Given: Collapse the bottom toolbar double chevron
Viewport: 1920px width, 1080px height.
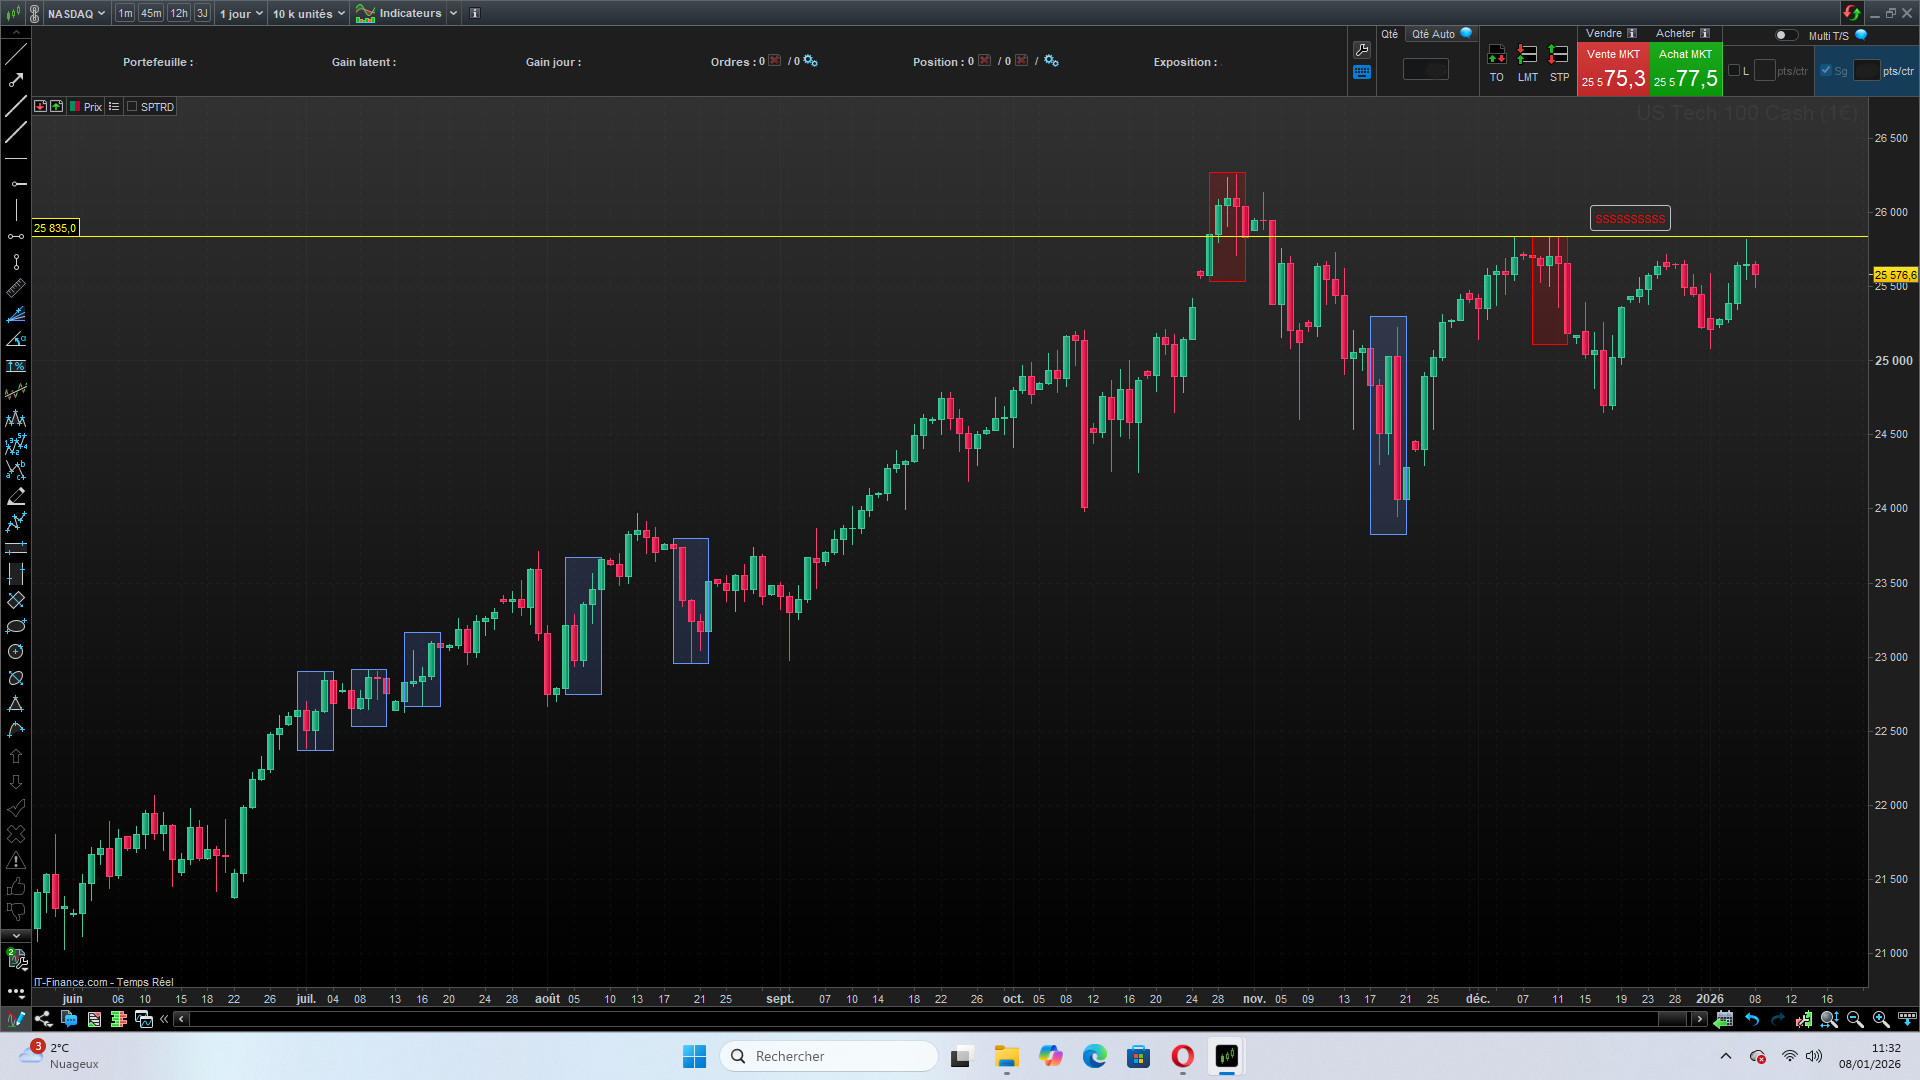Looking at the screenshot, I should pos(164,1019).
